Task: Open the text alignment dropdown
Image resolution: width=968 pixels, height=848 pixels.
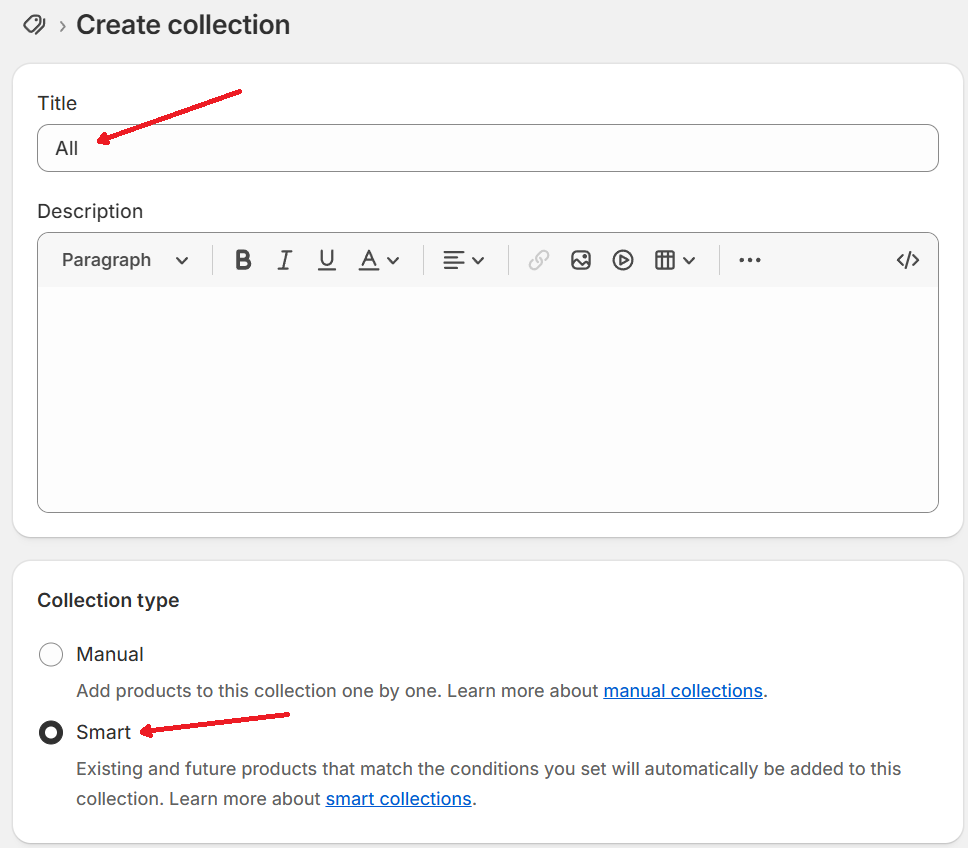Action: point(463,260)
